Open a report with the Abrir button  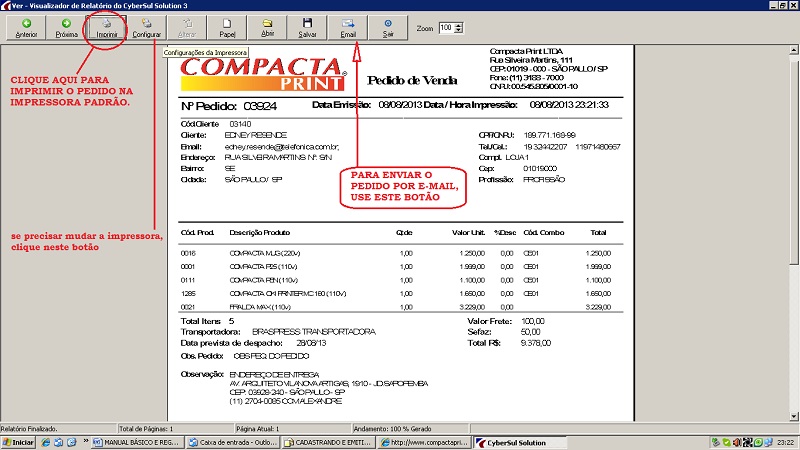click(267, 28)
